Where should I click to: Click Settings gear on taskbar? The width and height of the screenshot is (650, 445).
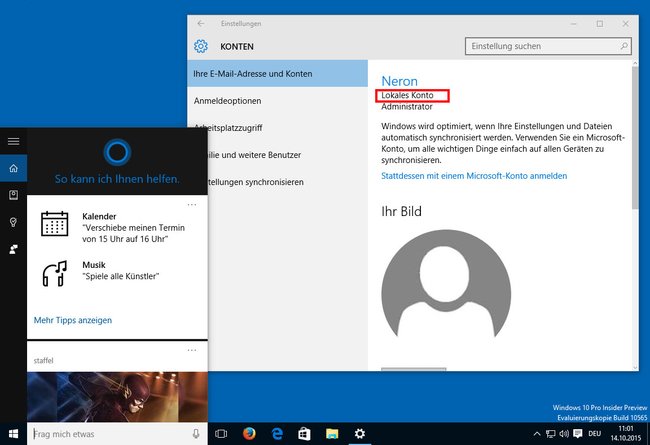(360, 434)
